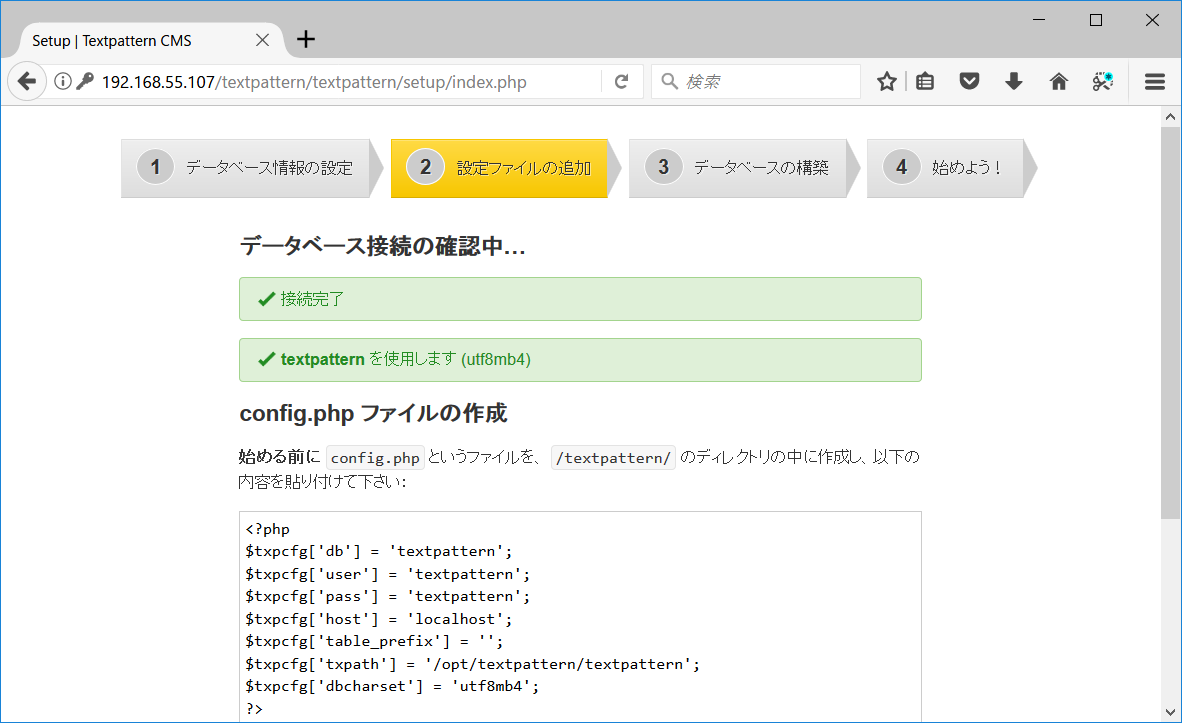Go back using the back arrow
The image size is (1182, 723).
coord(27,81)
